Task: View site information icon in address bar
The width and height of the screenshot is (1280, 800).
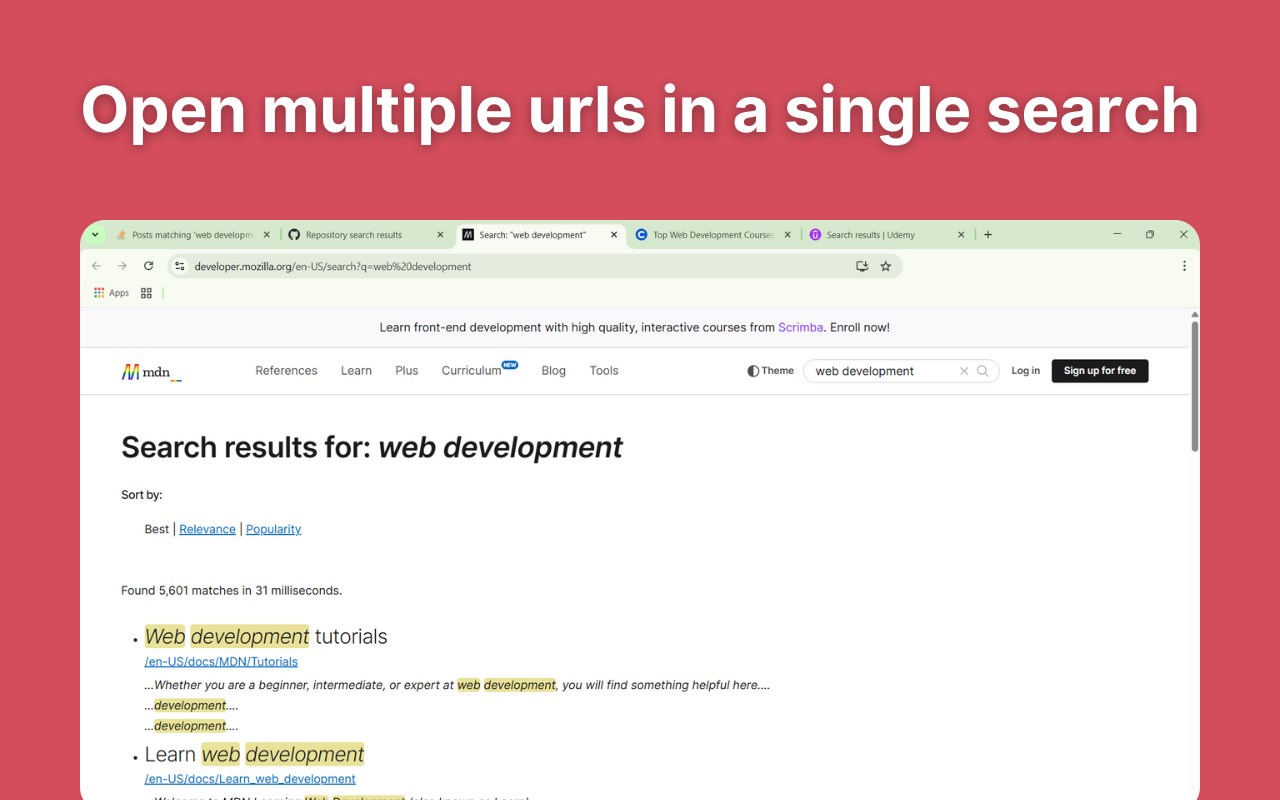Action: click(x=180, y=266)
